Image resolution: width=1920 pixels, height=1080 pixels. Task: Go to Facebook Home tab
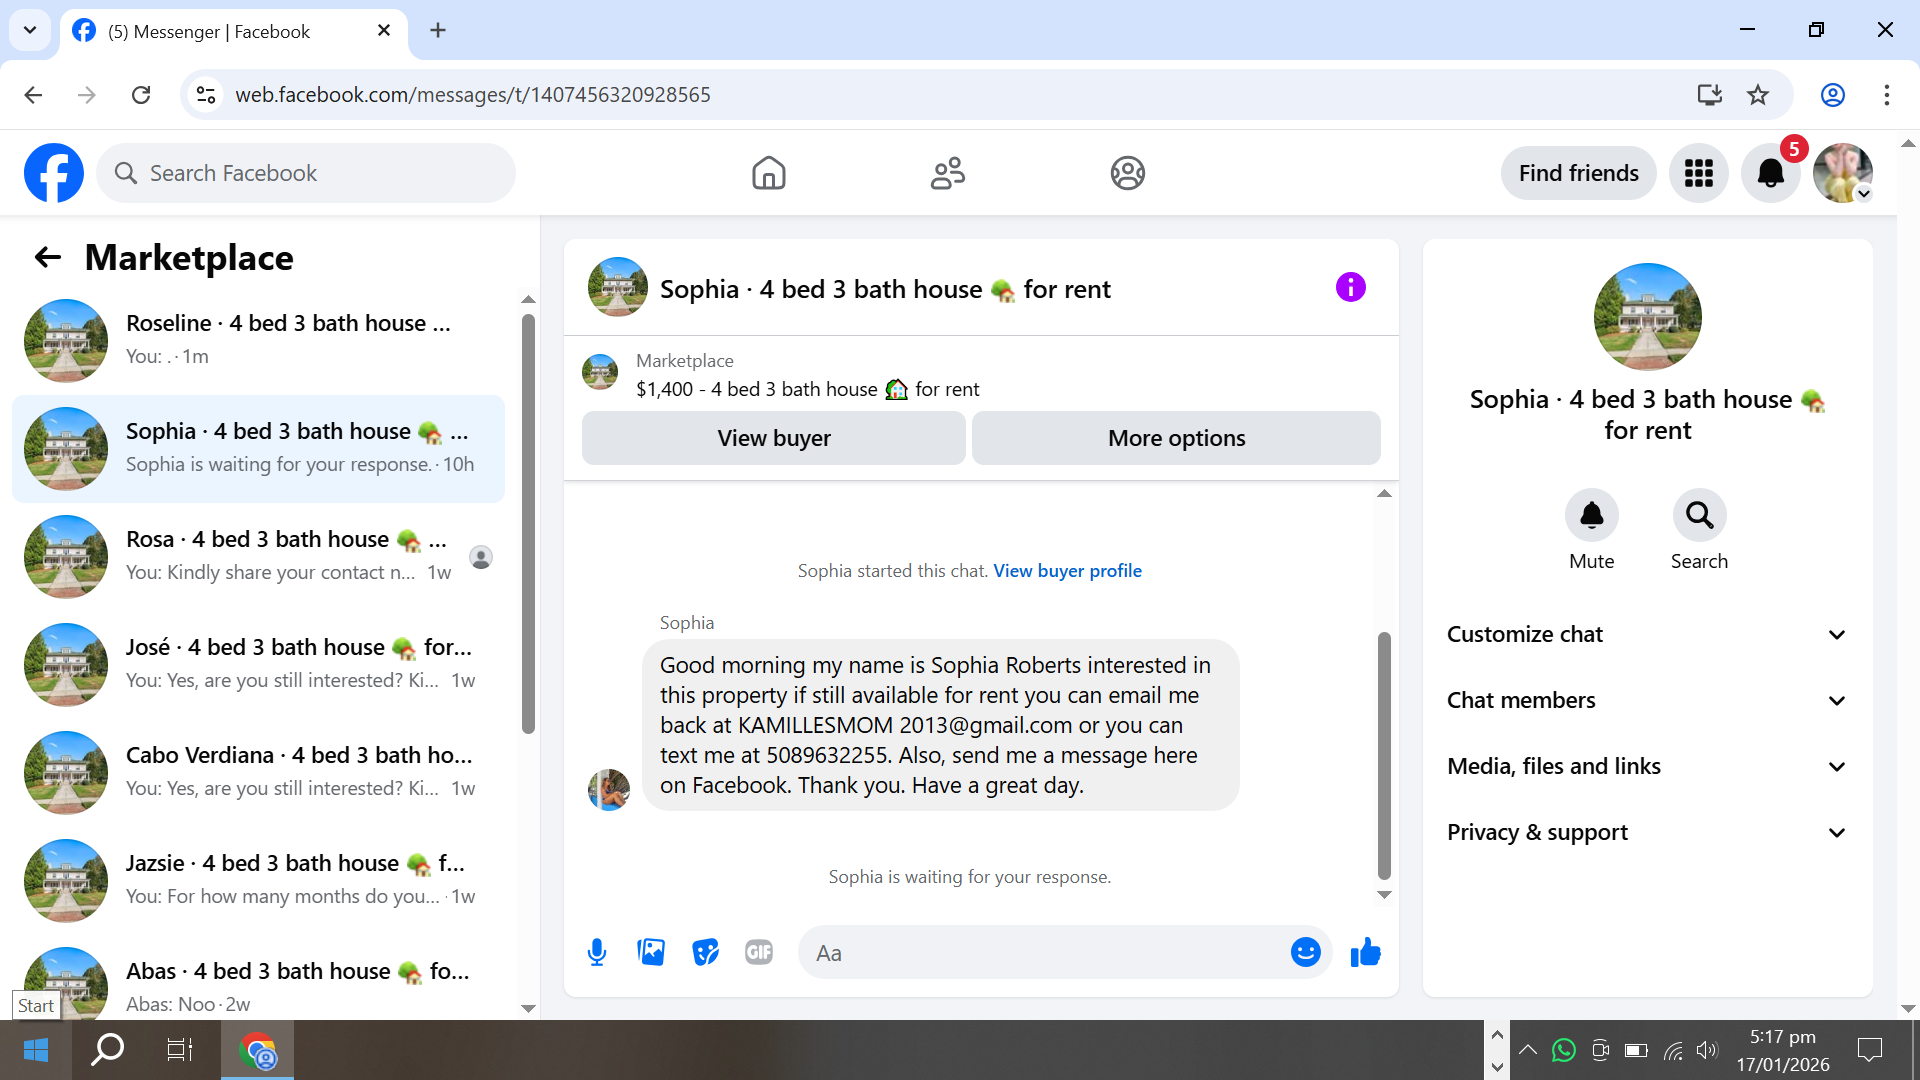[768, 173]
